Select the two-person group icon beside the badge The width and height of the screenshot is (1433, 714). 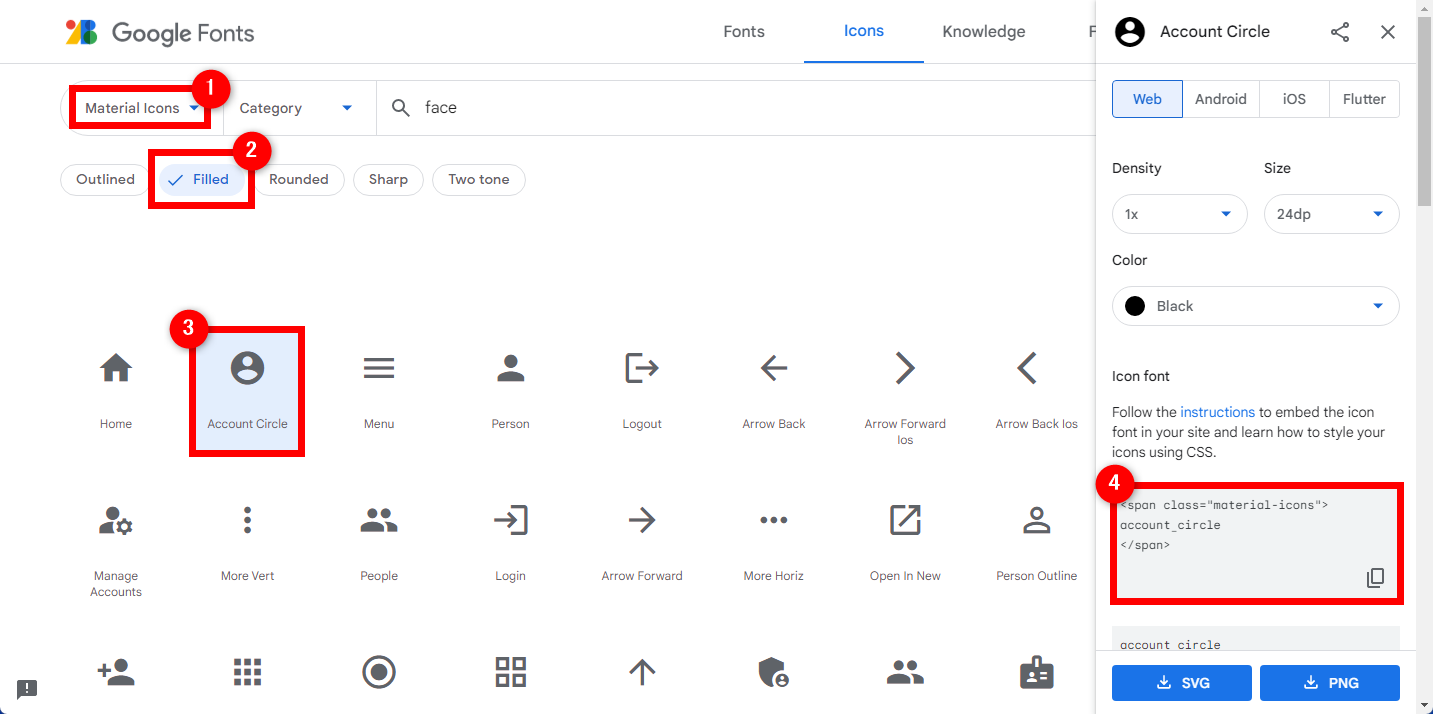coord(905,672)
